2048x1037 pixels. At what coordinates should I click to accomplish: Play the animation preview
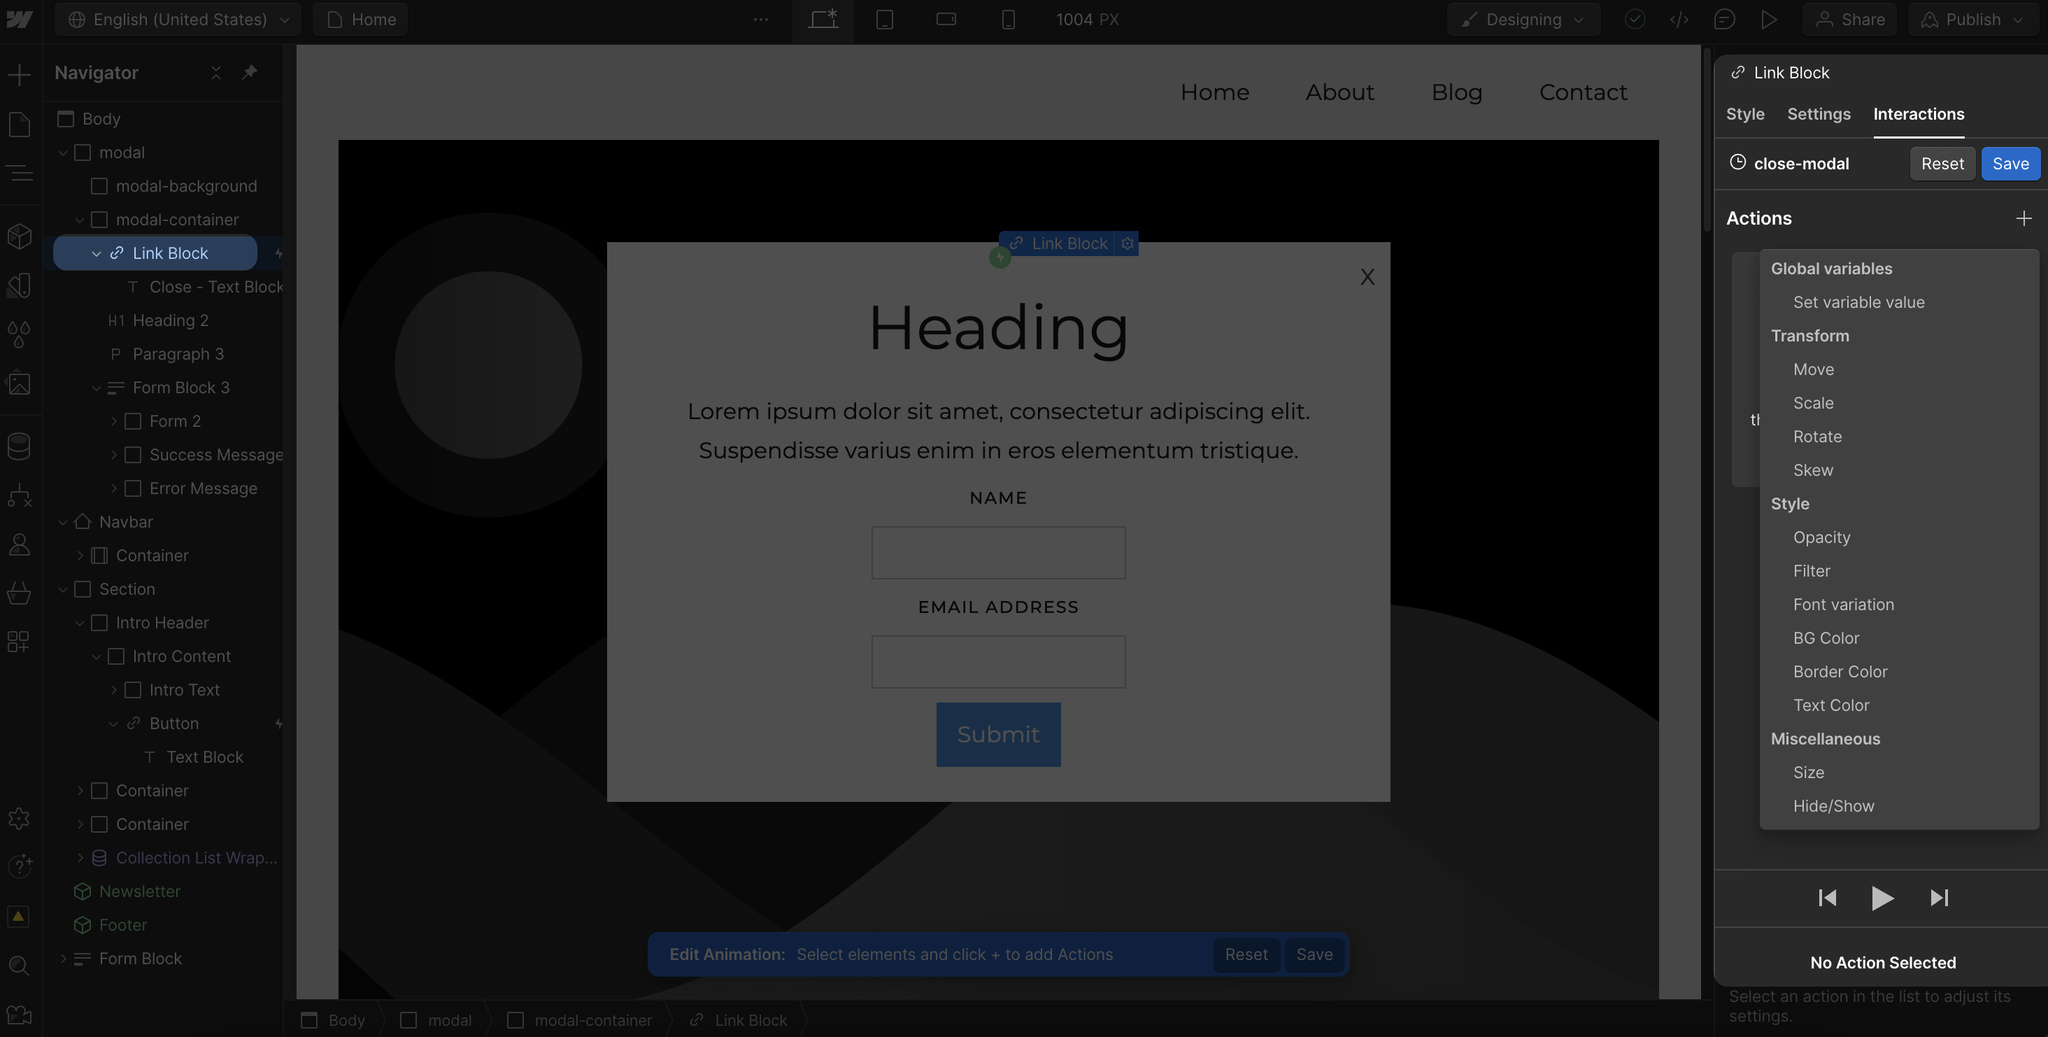click(x=1882, y=898)
